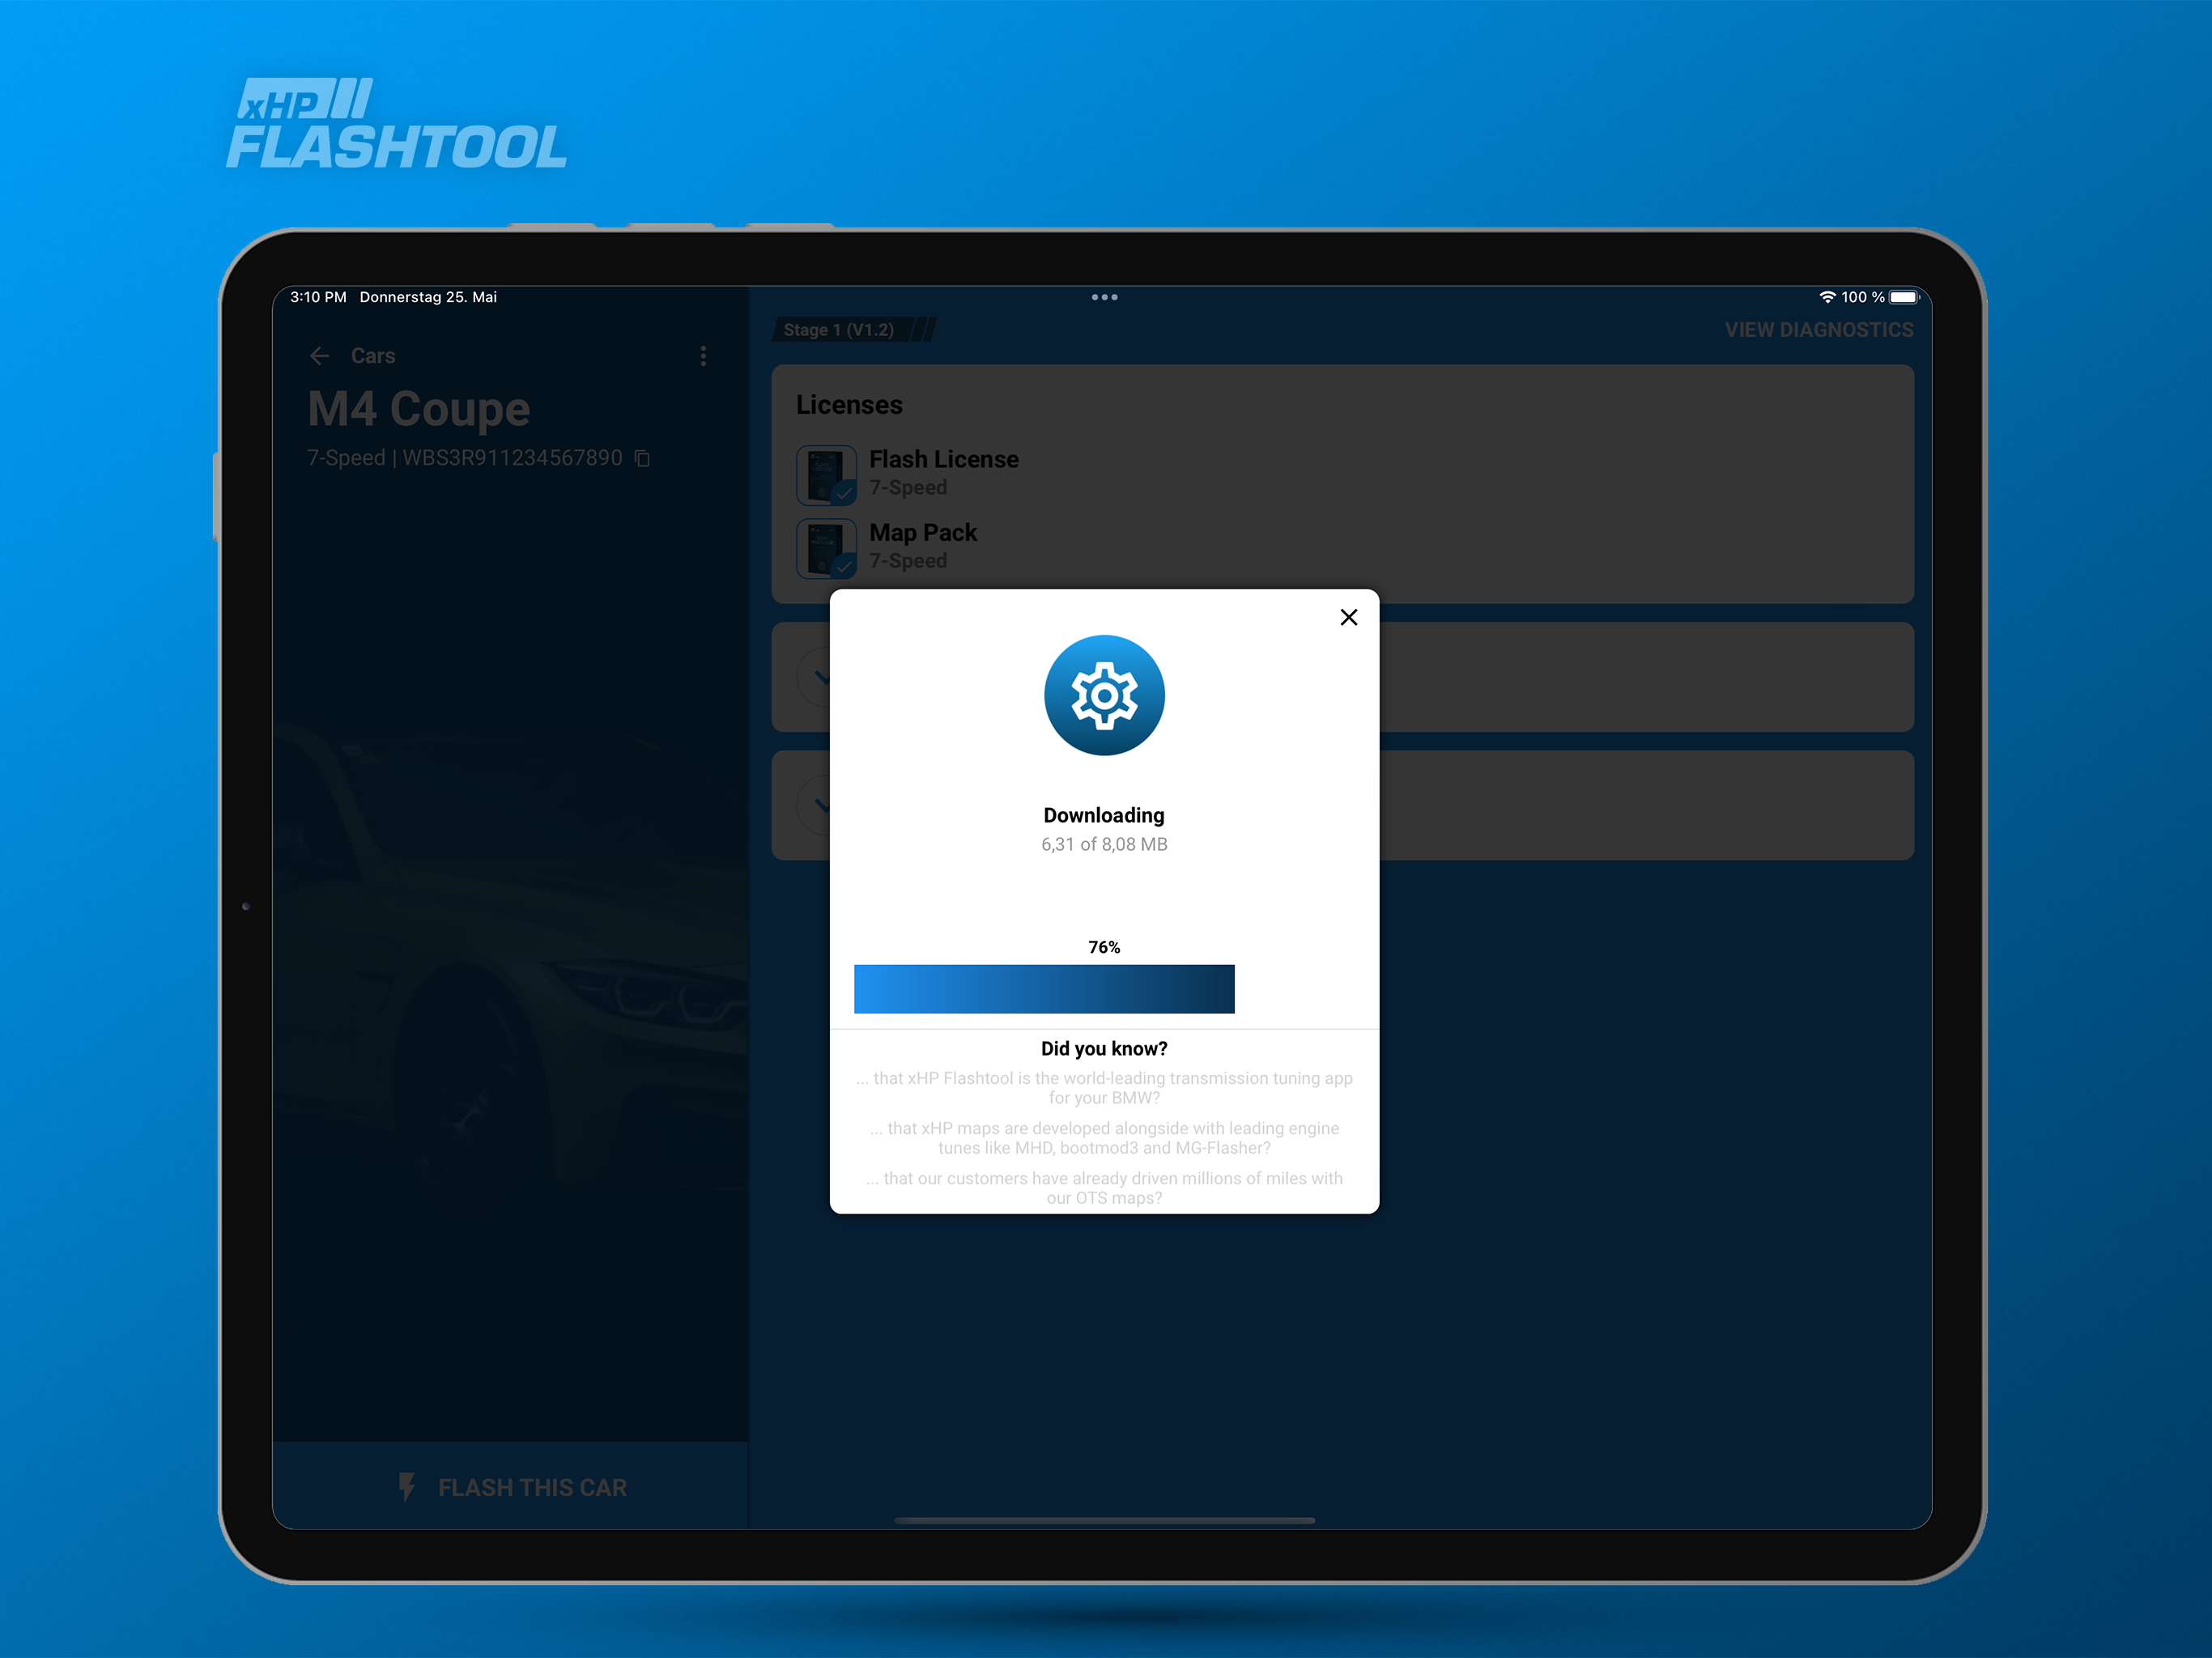This screenshot has width=2212, height=1658.
Task: Click the M4 Coupe heading
Action: 418,409
